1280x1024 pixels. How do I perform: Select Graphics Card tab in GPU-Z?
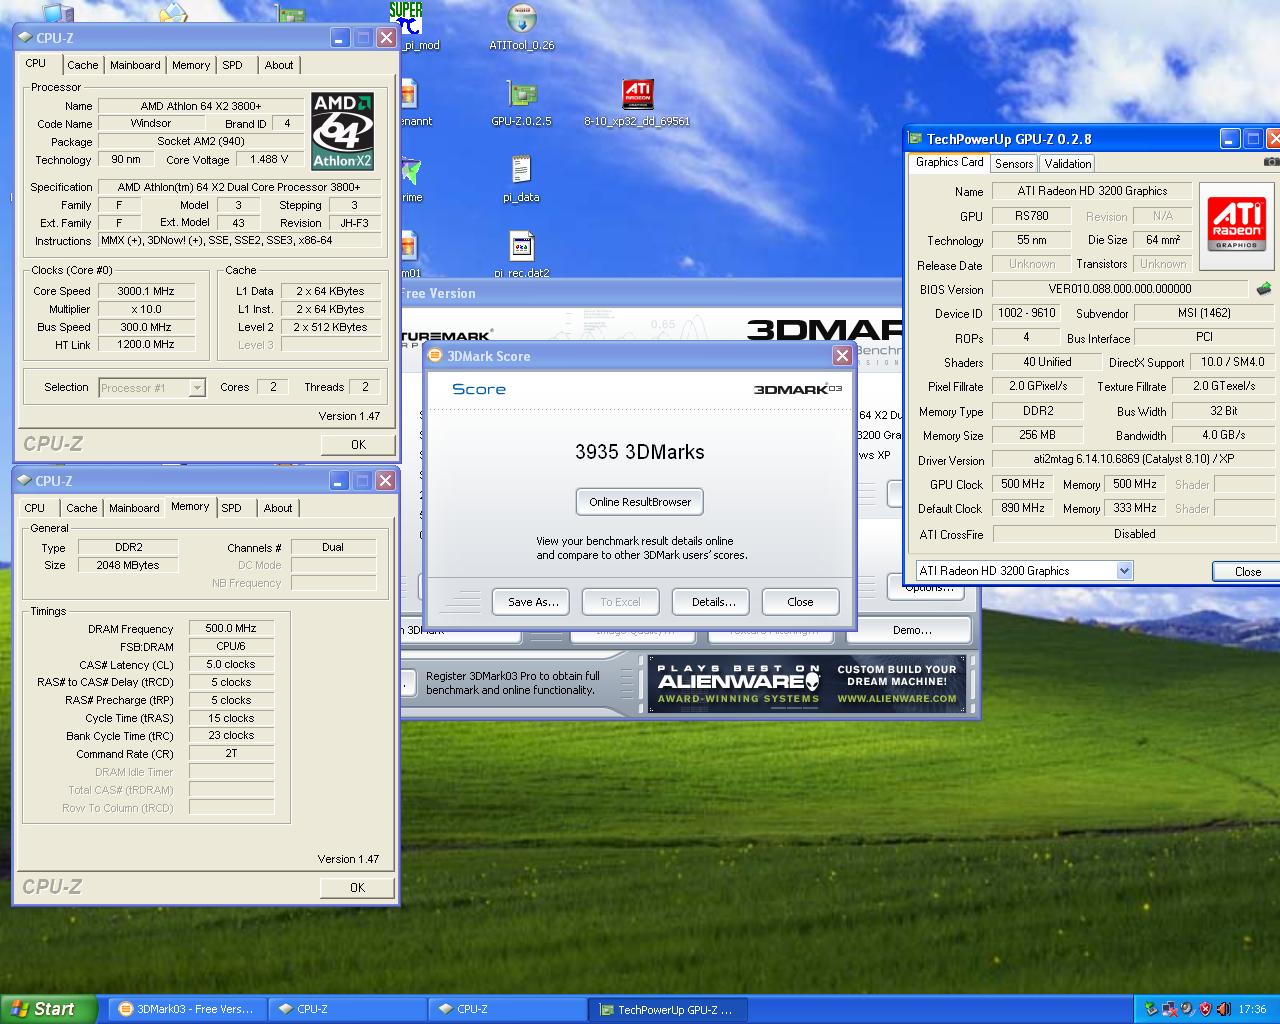click(x=950, y=162)
